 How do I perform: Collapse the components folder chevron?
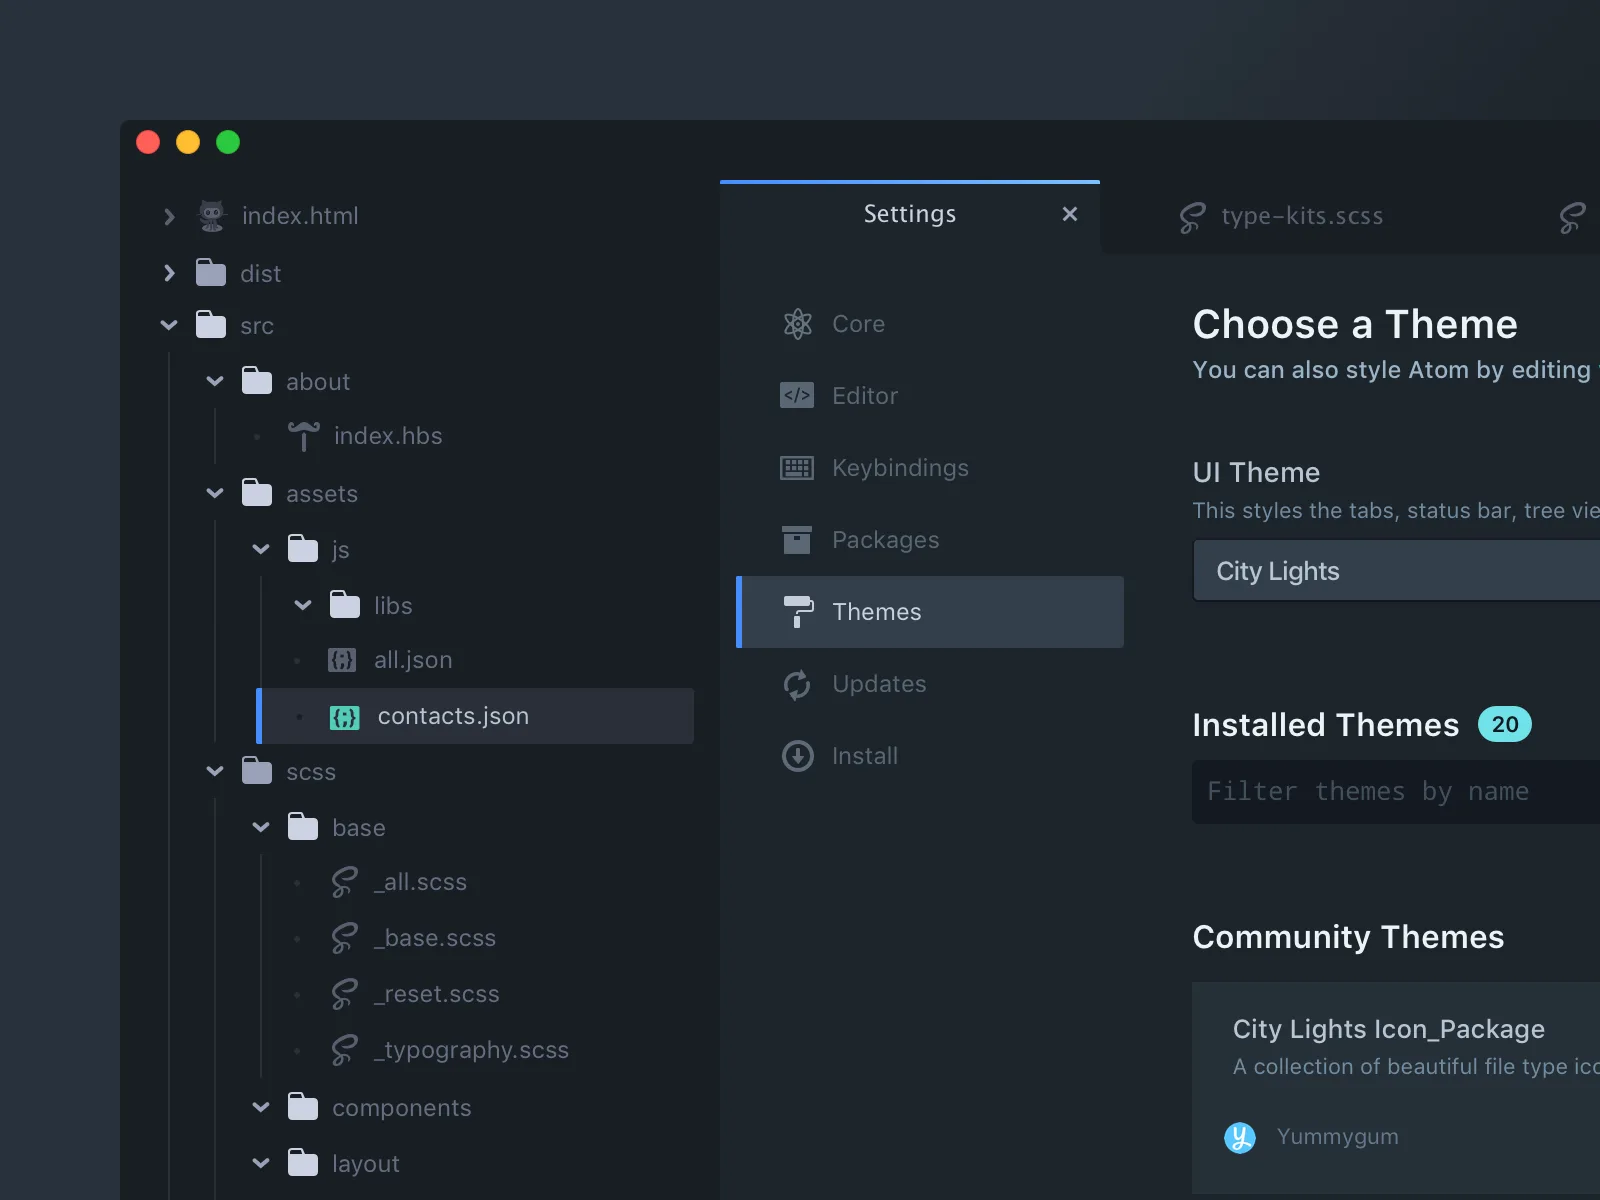tap(261, 1107)
